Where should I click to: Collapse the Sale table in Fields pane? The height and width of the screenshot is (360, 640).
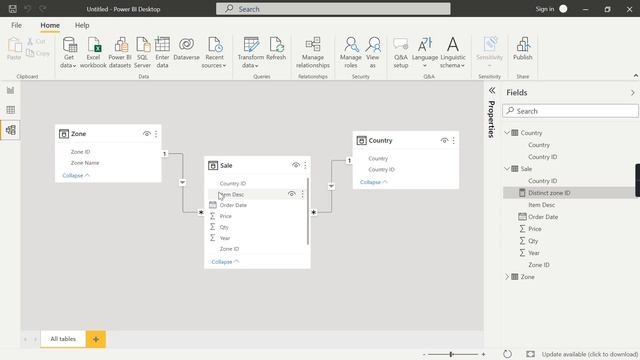point(507,169)
